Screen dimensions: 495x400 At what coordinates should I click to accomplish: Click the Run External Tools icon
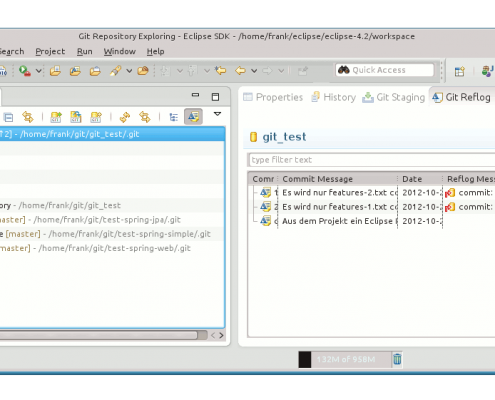(x=25, y=71)
